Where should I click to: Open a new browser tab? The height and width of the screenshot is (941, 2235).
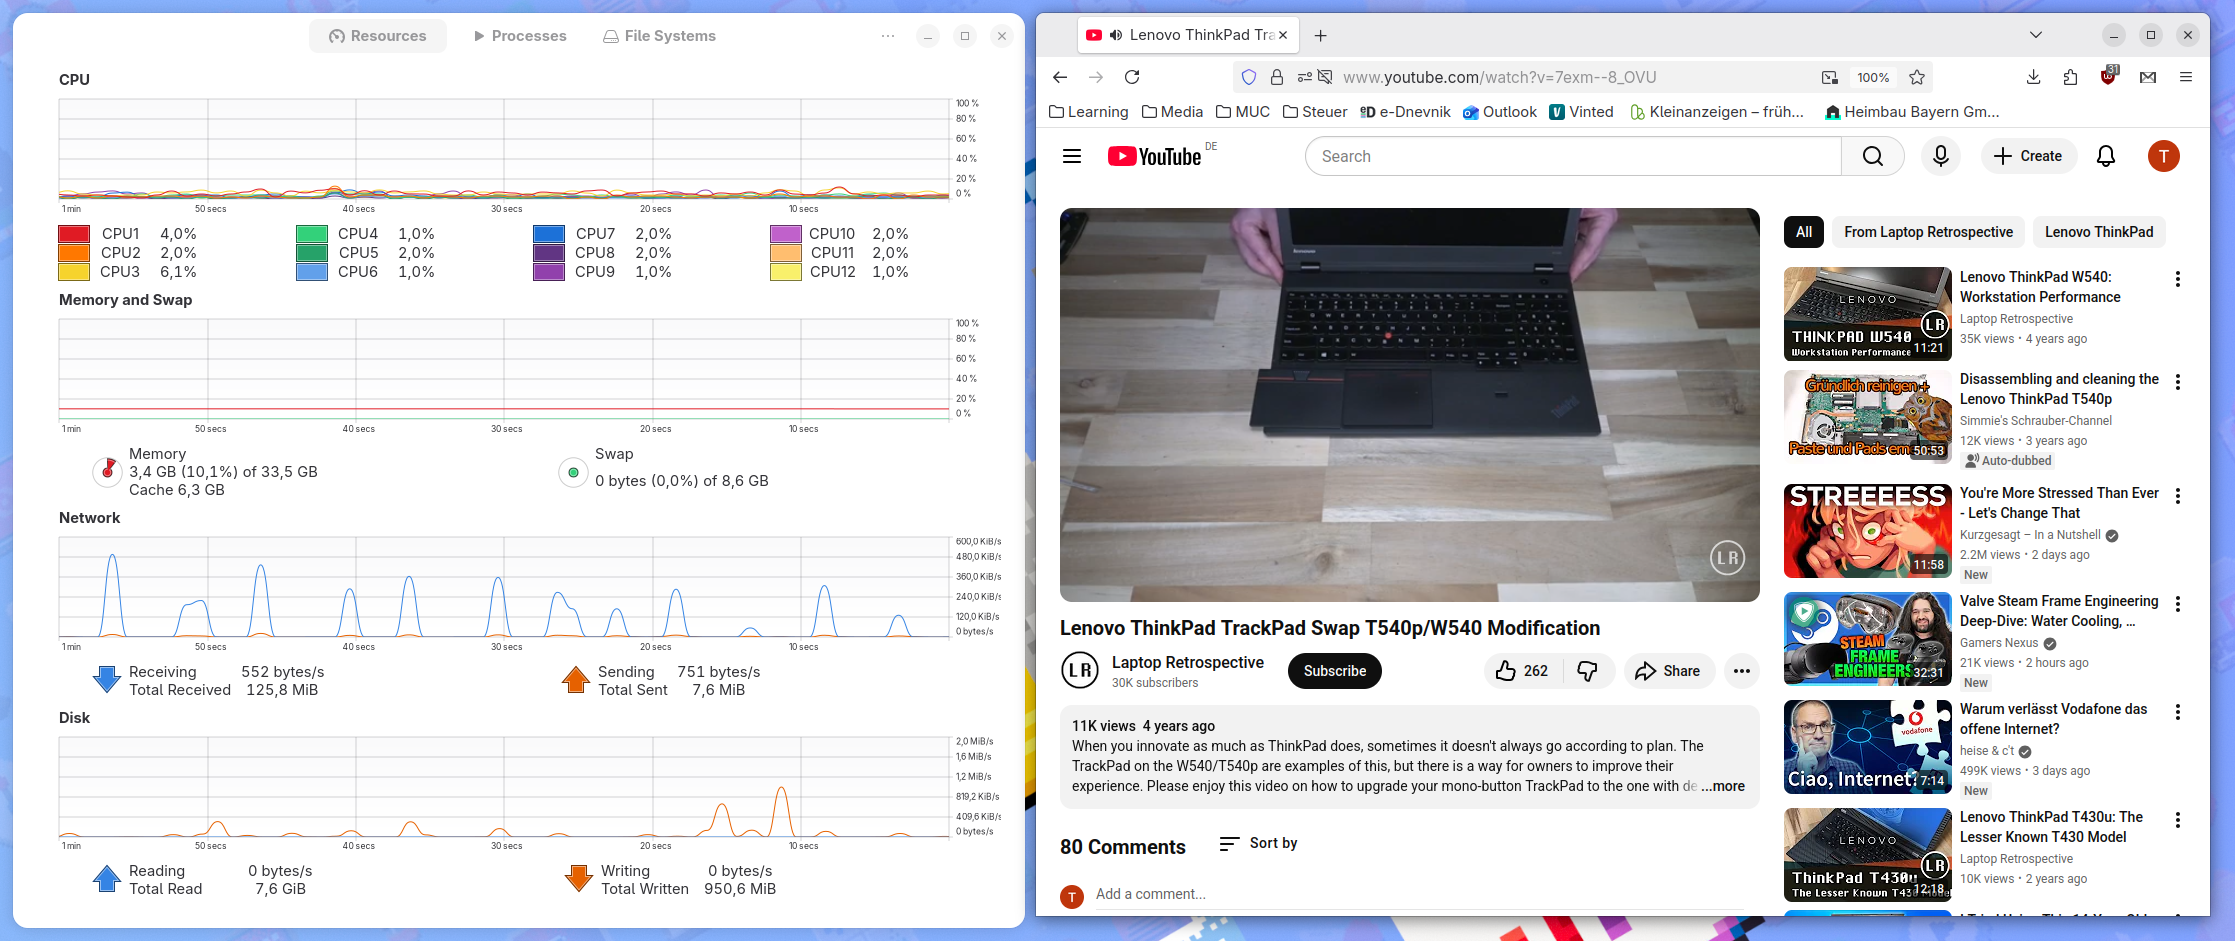[1321, 35]
